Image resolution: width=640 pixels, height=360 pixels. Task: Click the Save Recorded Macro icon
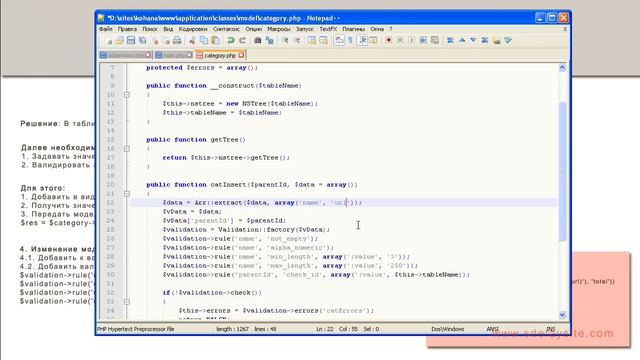point(435,40)
